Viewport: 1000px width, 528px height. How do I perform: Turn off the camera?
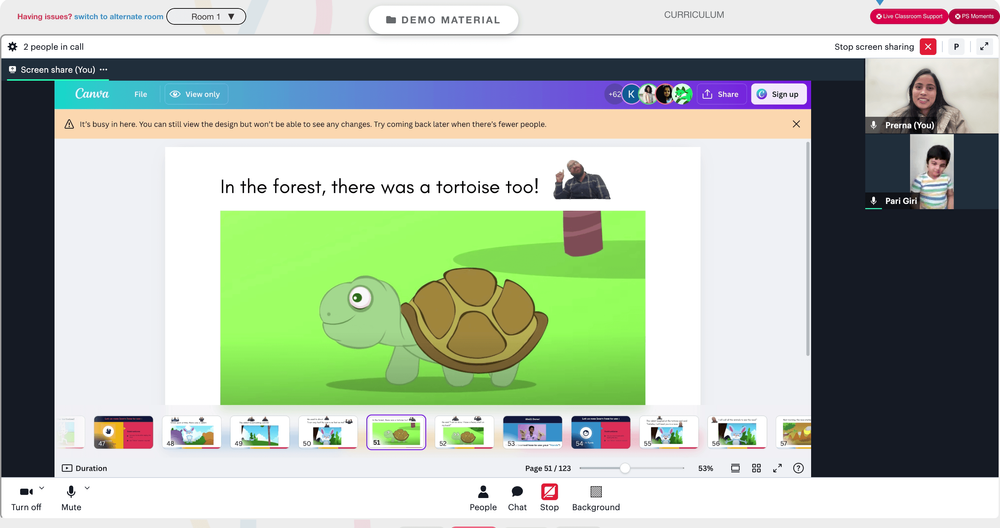[26, 498]
